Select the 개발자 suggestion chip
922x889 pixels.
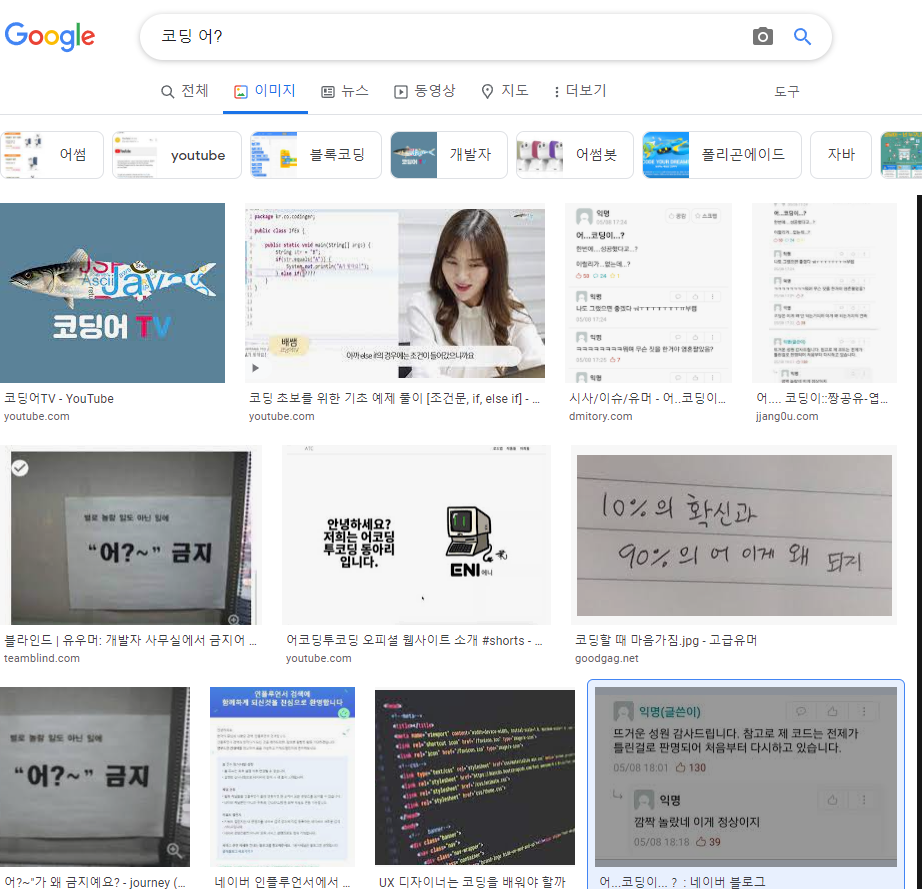pyautogui.click(x=449, y=155)
